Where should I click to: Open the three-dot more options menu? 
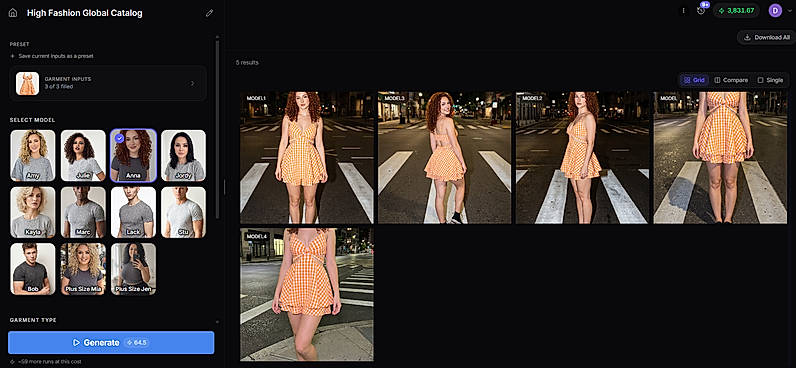pyautogui.click(x=683, y=10)
